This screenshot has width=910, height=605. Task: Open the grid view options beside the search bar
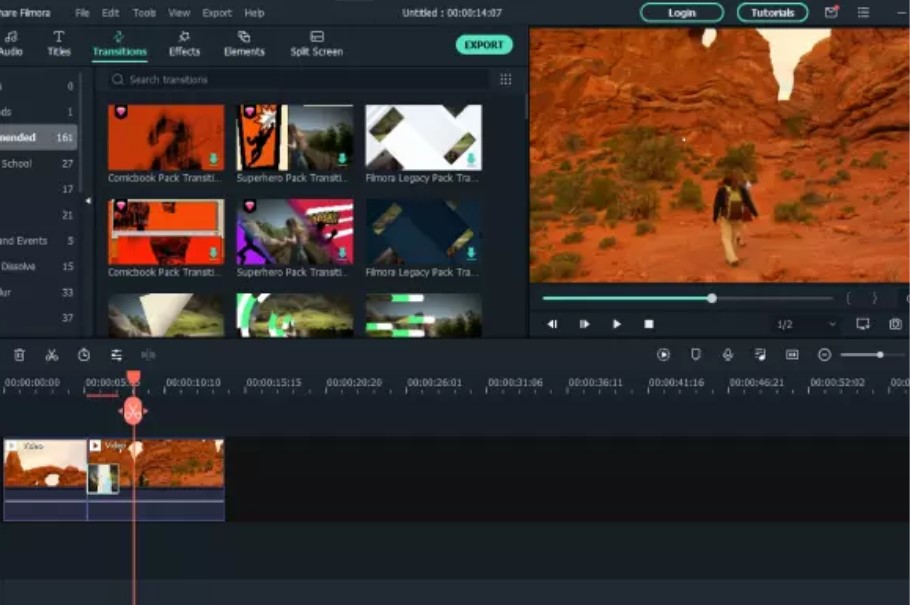(x=505, y=79)
